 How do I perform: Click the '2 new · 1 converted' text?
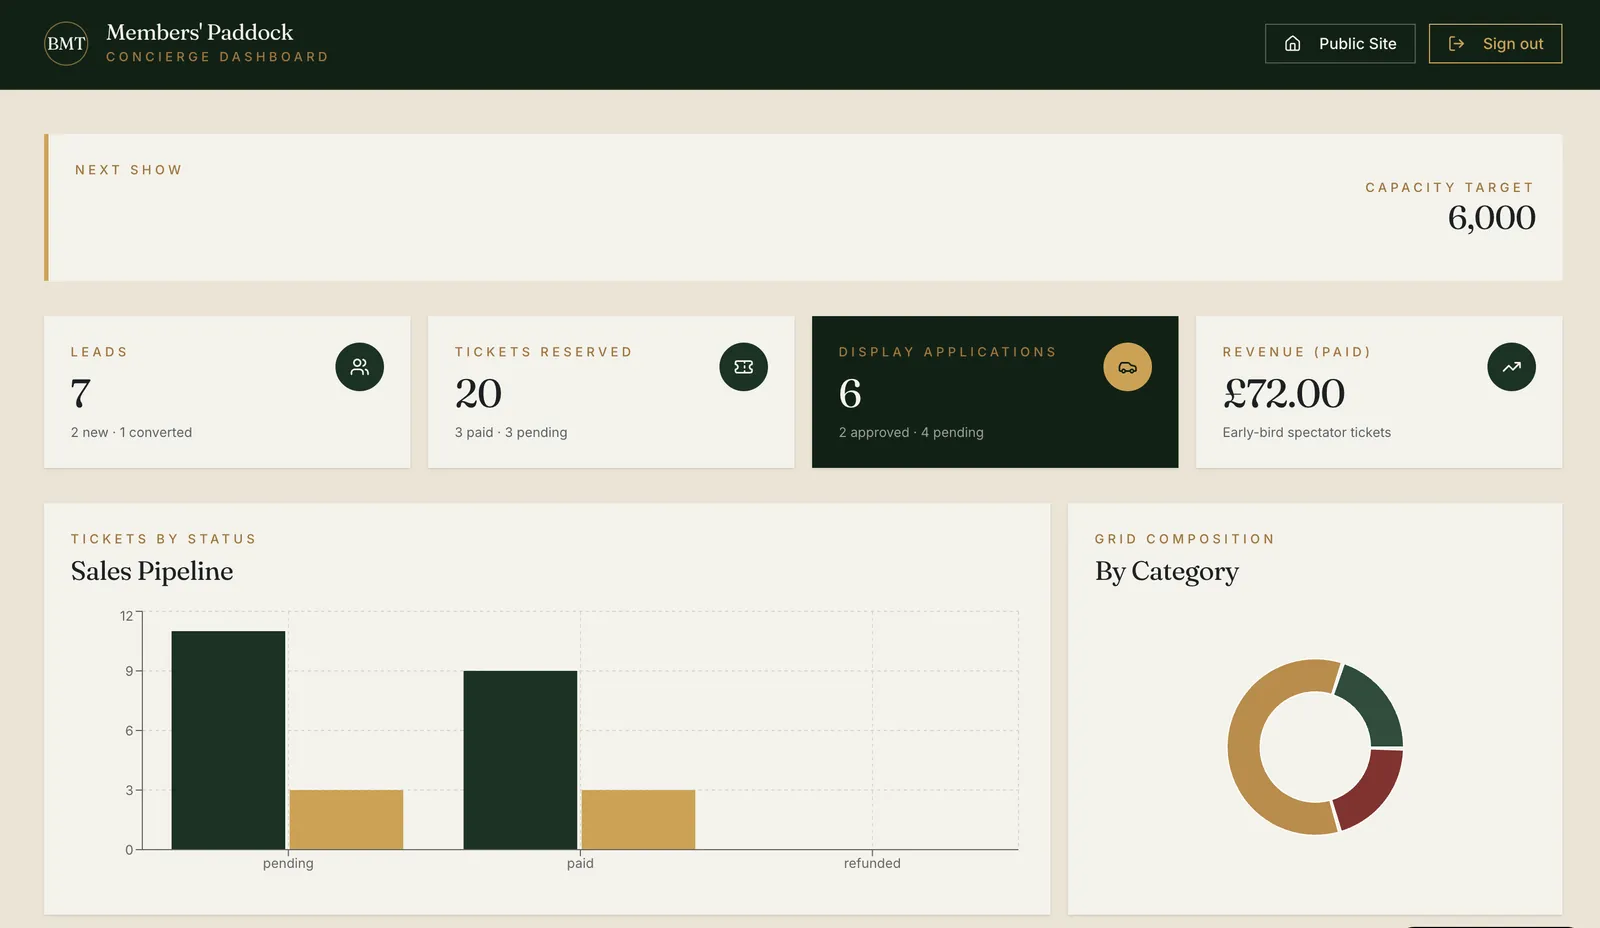pyautogui.click(x=131, y=432)
